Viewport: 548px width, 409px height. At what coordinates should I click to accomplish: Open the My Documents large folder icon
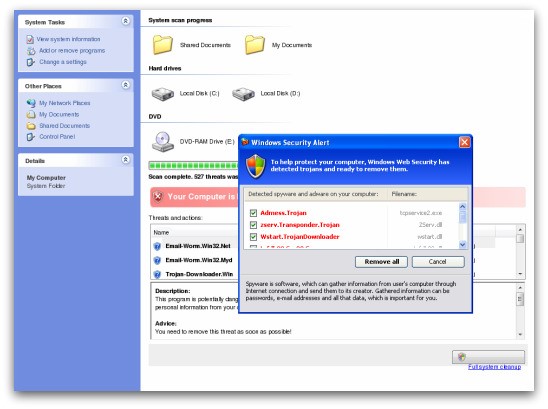254,45
